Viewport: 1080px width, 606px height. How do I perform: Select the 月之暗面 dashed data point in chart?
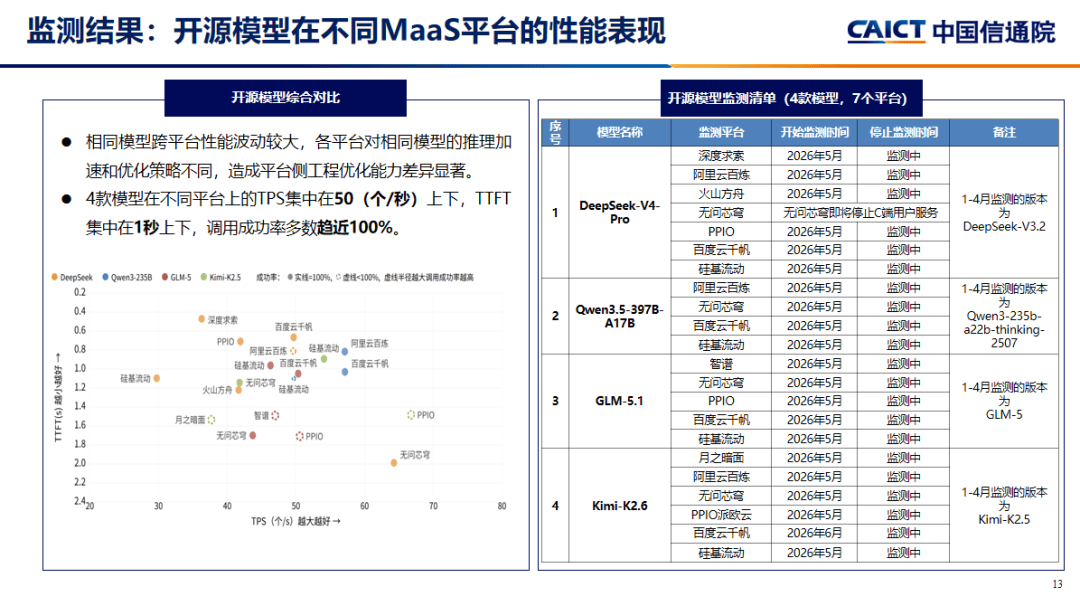pyautogui.click(x=211, y=419)
